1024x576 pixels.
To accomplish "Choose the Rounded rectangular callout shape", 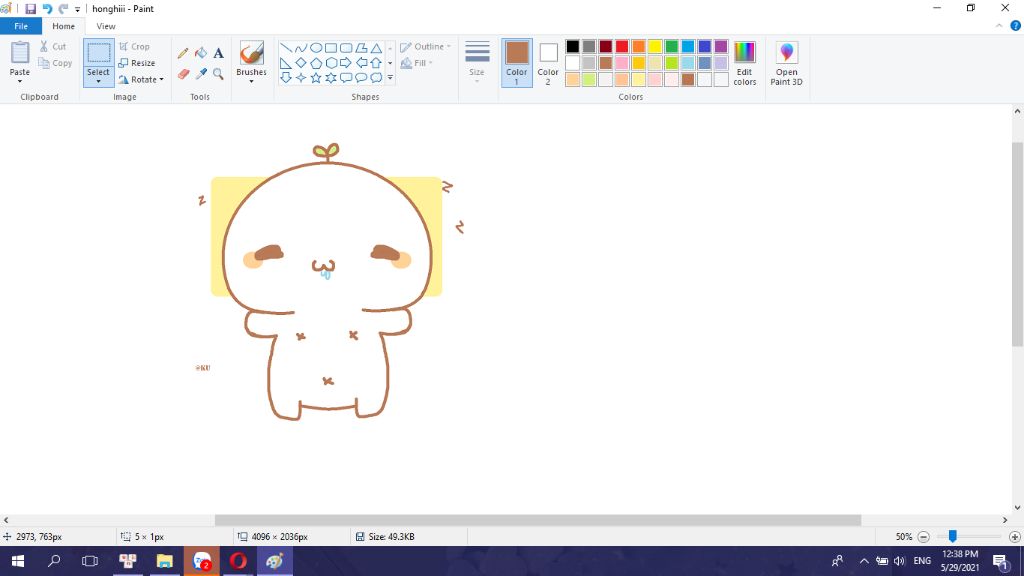I will click(x=346, y=78).
